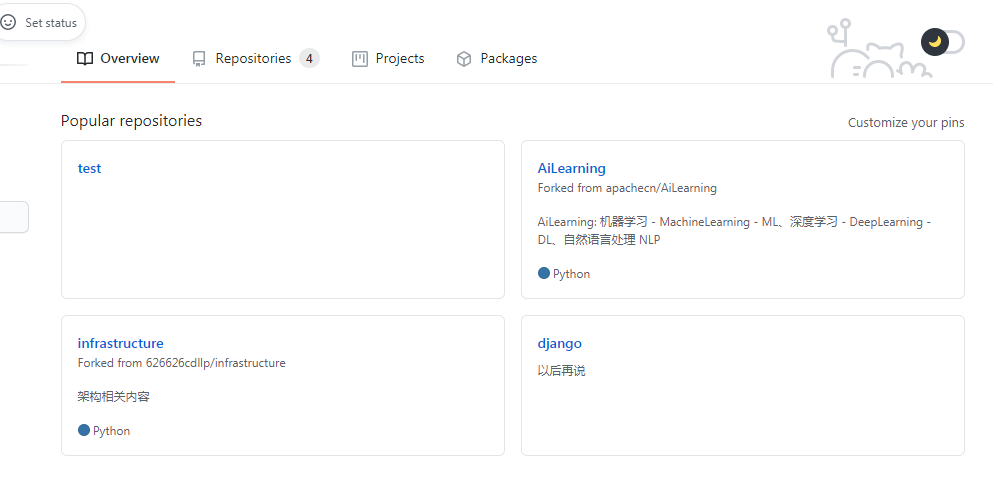The height and width of the screenshot is (492, 993).
Task: Click the Projects board icon
Action: 360,59
